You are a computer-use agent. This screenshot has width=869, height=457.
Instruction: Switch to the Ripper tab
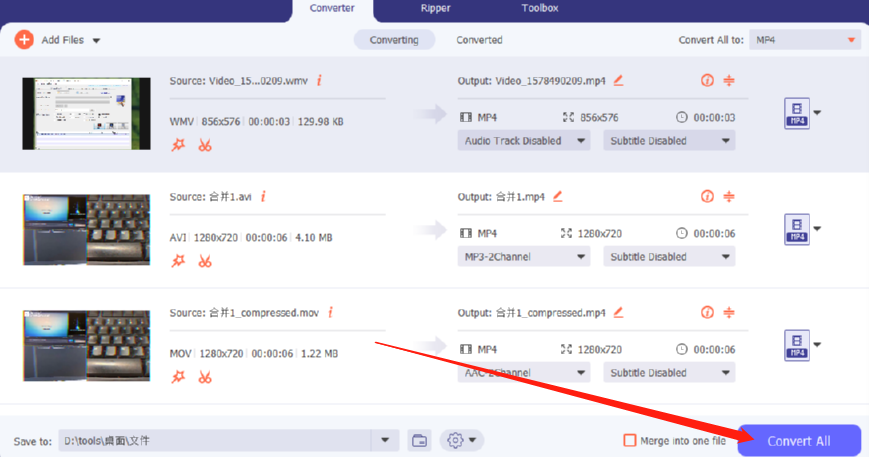click(x=436, y=8)
